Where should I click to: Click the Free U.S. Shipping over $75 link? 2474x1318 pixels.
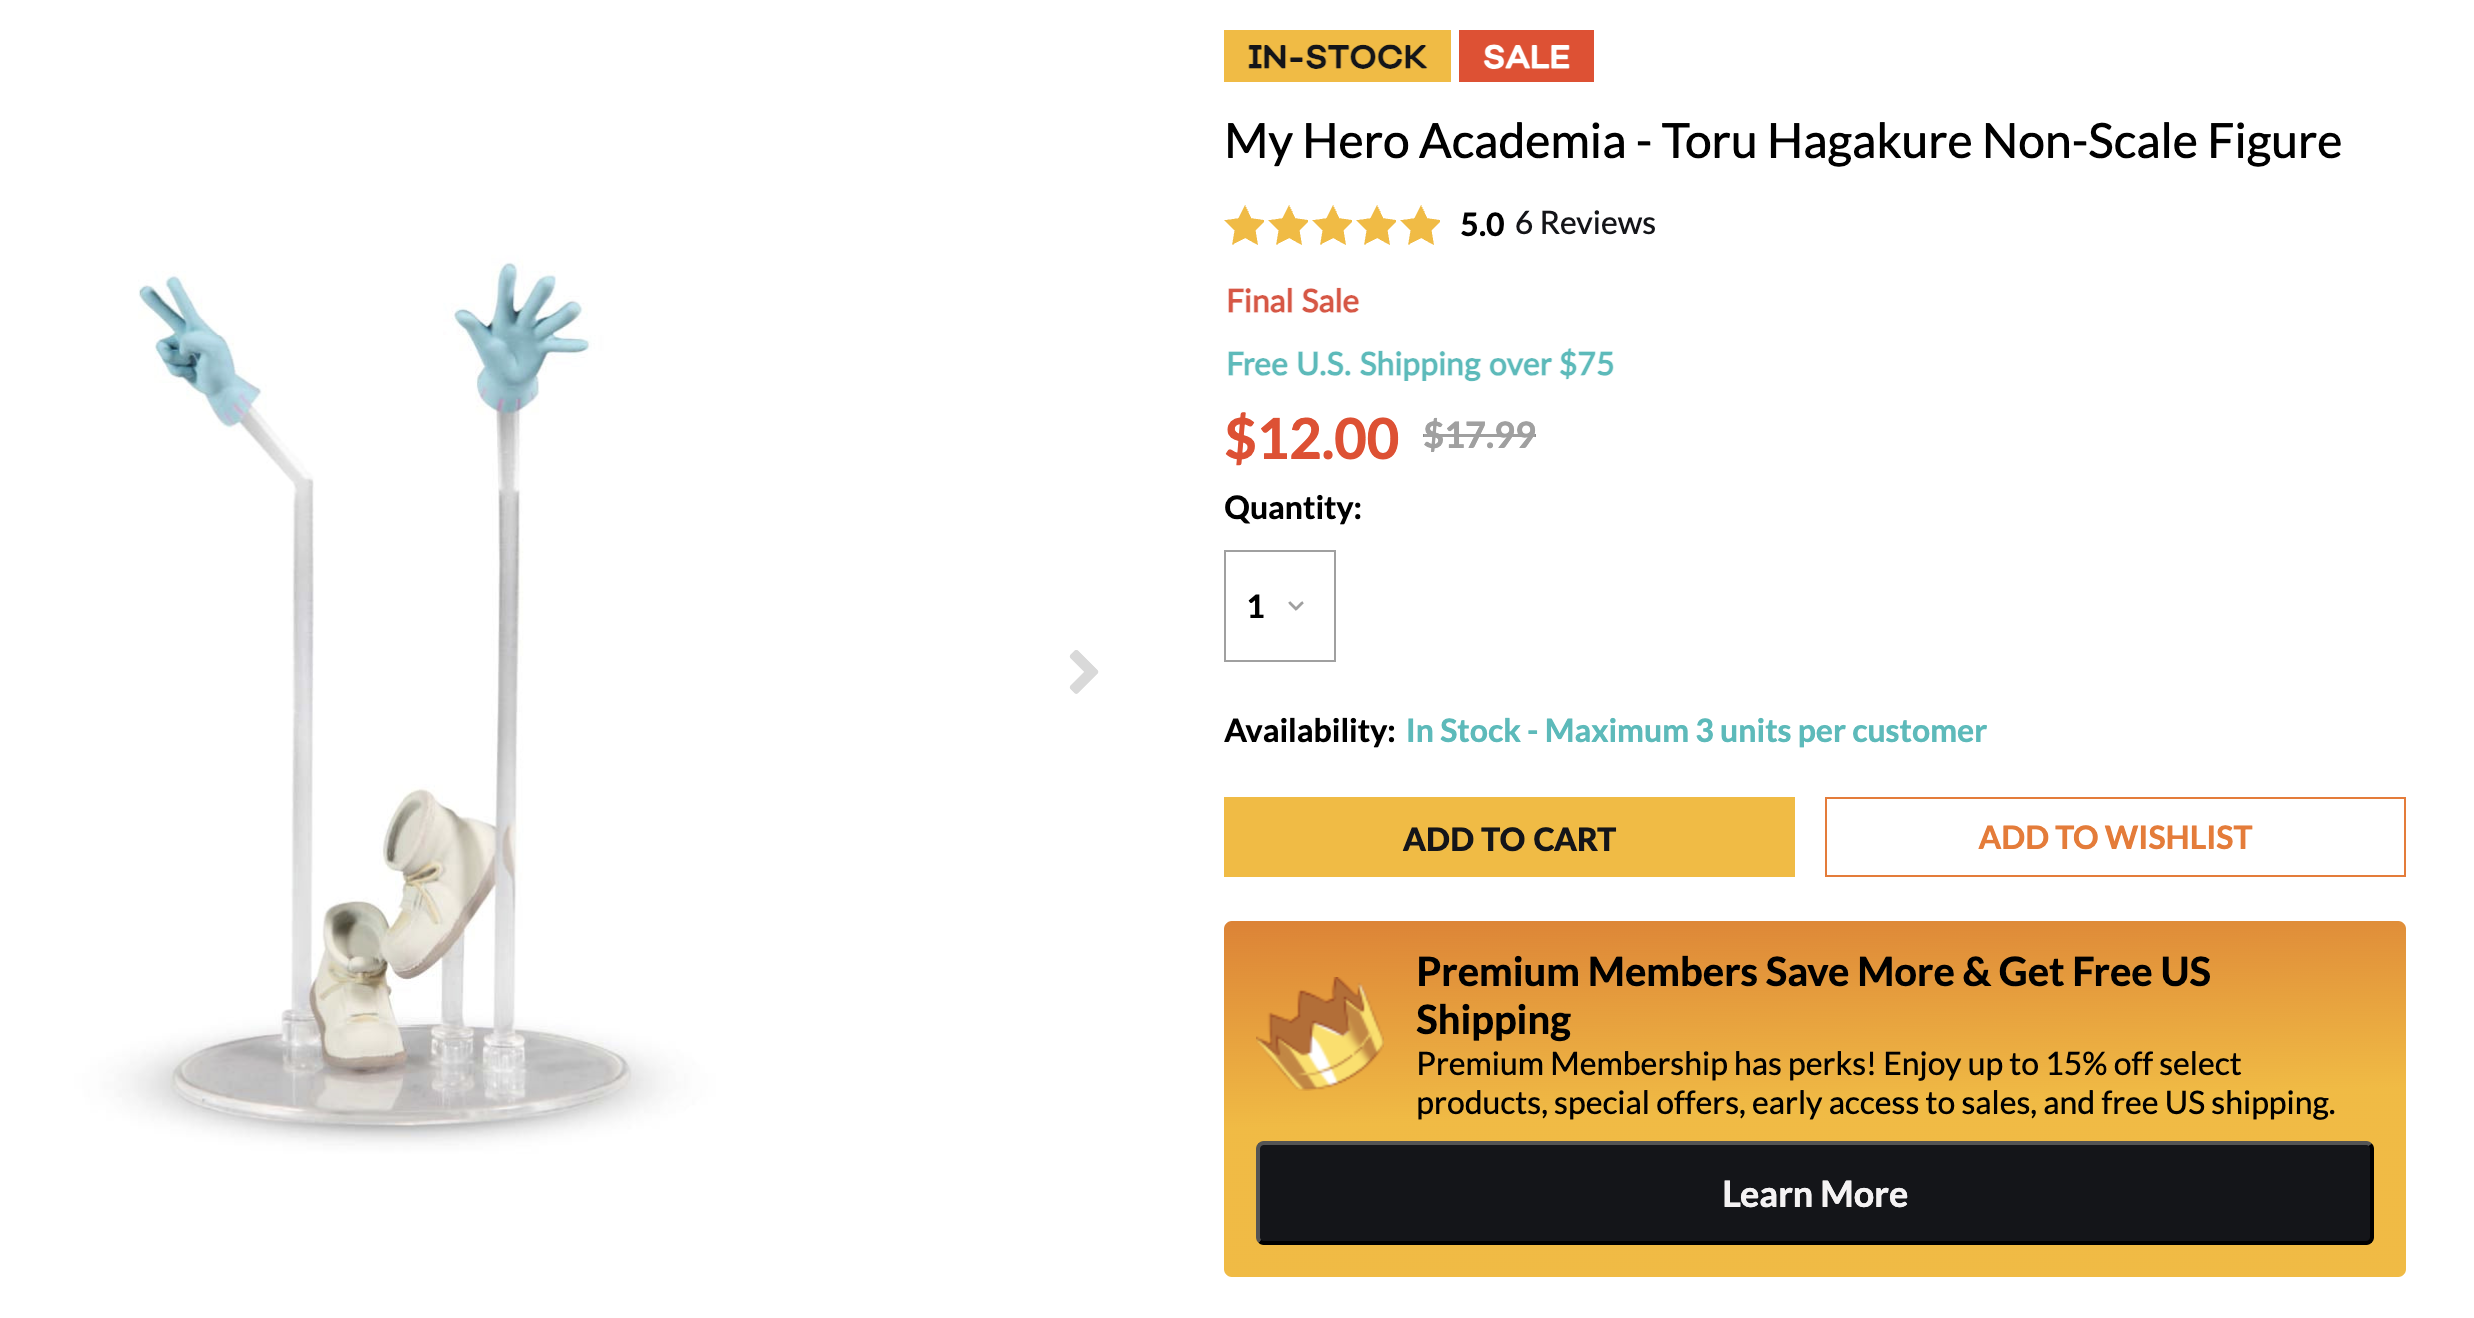pyautogui.click(x=1420, y=364)
